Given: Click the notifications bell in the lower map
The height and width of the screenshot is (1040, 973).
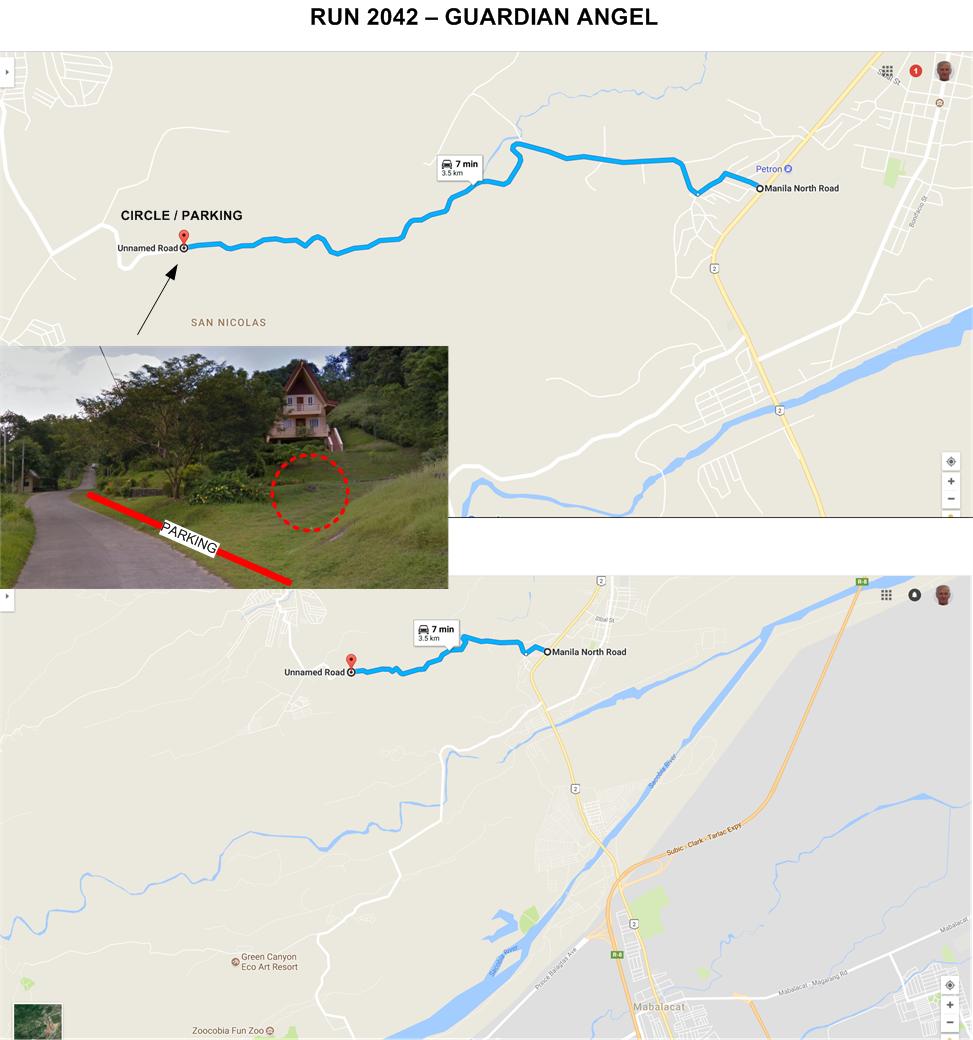Looking at the screenshot, I should [x=915, y=595].
